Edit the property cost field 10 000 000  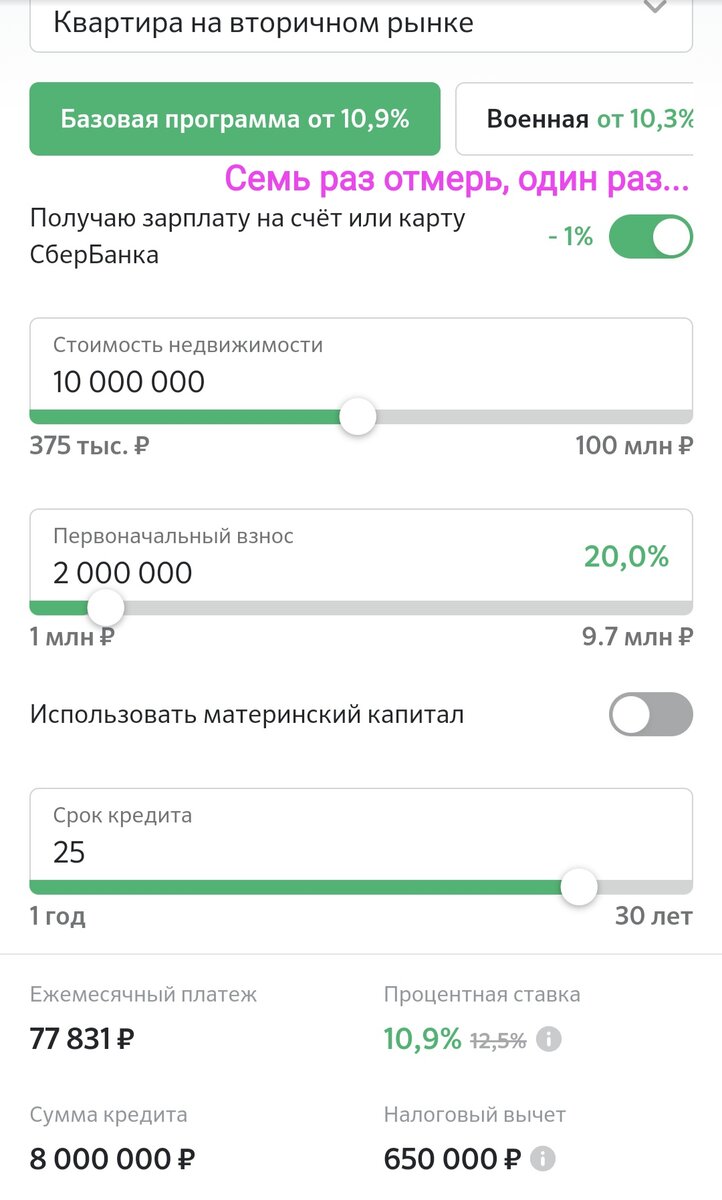point(361,365)
